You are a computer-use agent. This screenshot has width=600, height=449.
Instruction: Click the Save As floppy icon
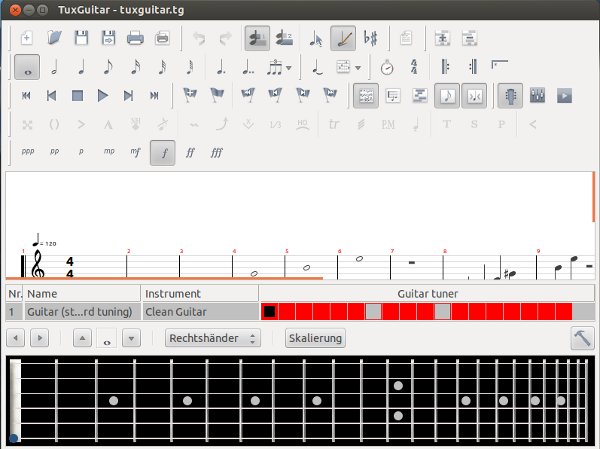pos(109,38)
